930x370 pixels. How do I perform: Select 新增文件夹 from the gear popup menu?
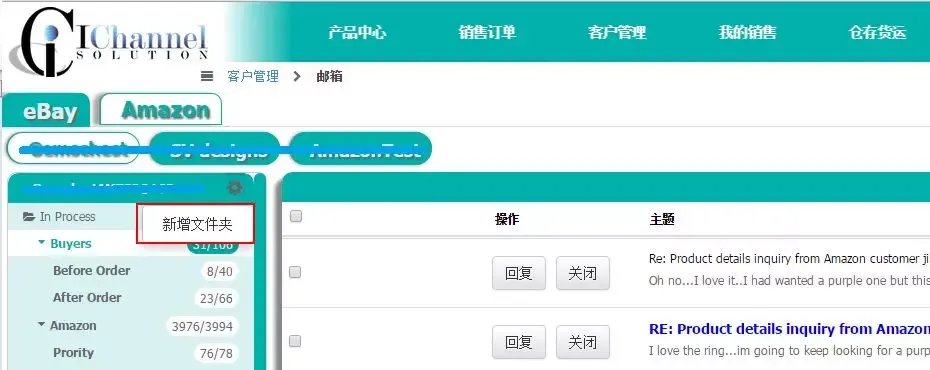click(198, 224)
